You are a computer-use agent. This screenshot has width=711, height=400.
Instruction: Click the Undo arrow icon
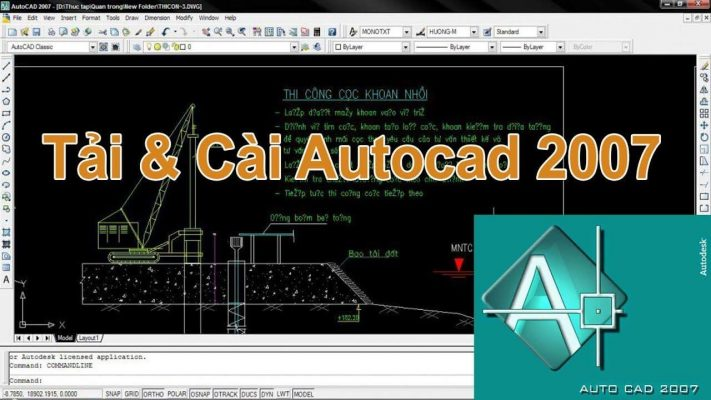click(x=166, y=32)
